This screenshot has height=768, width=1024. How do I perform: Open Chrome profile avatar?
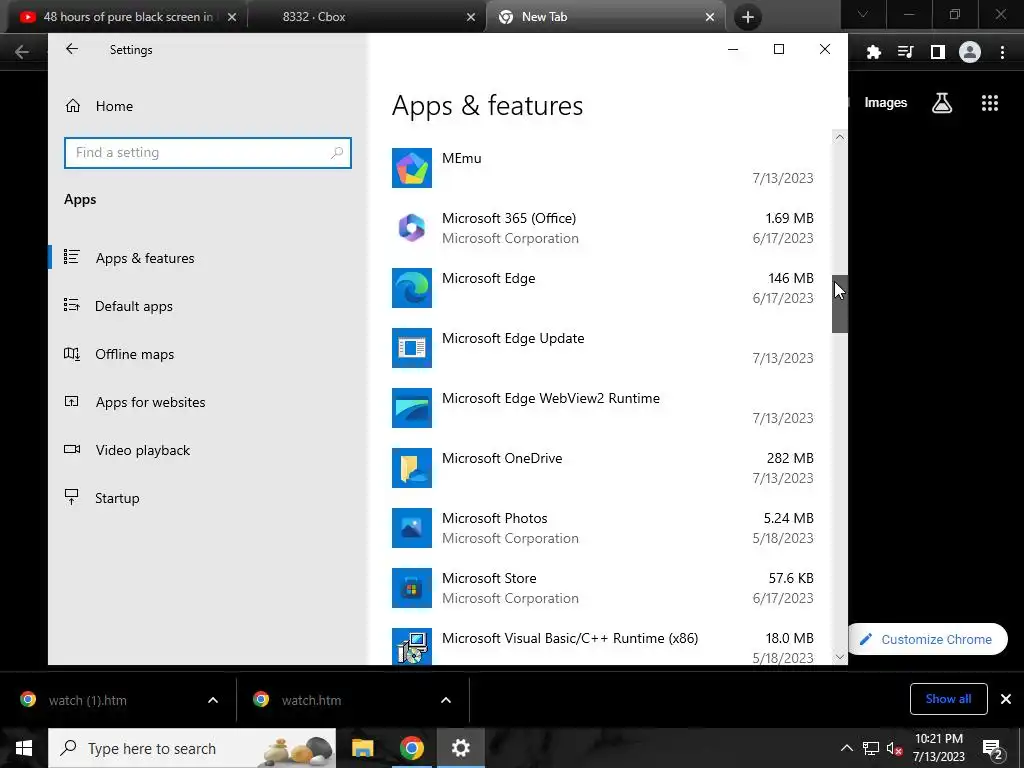[x=970, y=52]
